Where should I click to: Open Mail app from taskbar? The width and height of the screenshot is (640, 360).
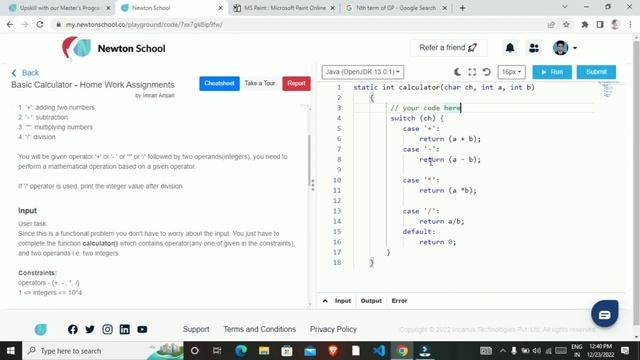click(x=310, y=351)
